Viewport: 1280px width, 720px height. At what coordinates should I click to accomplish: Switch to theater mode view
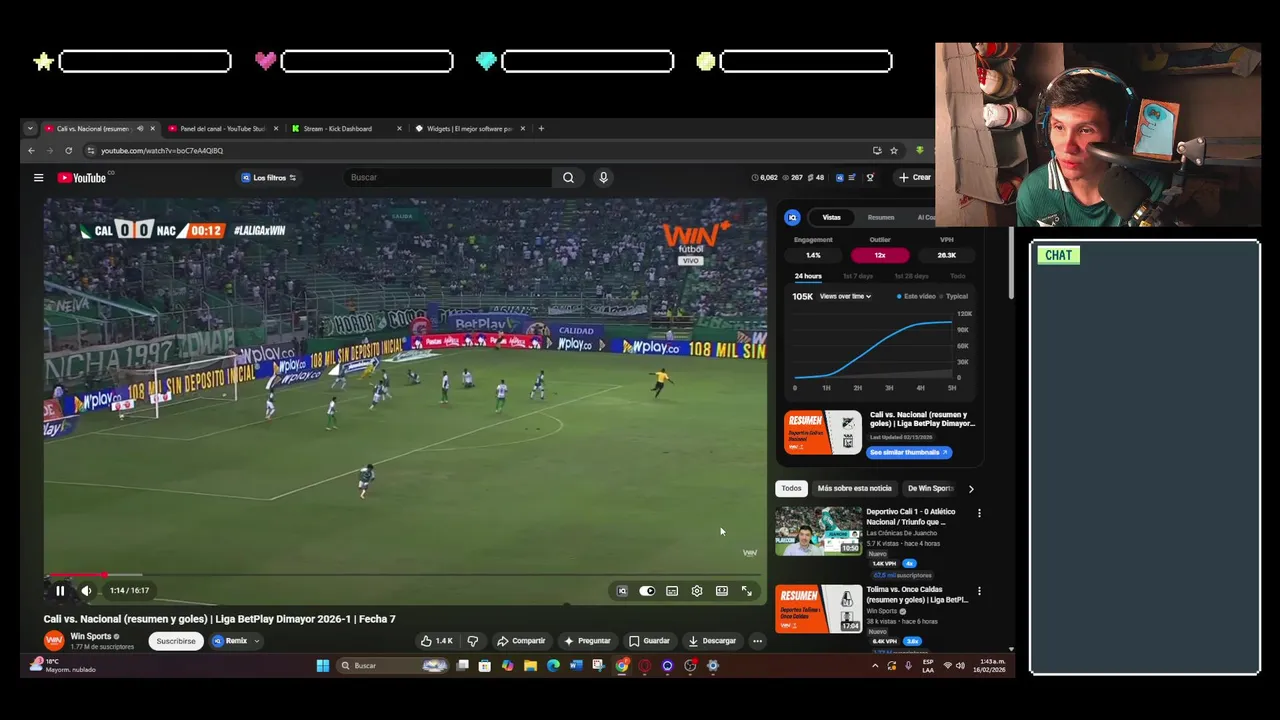tap(722, 591)
